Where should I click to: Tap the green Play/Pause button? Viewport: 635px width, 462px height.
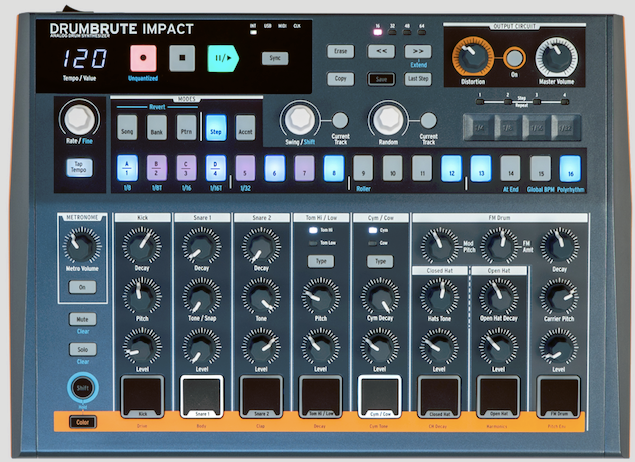point(223,58)
